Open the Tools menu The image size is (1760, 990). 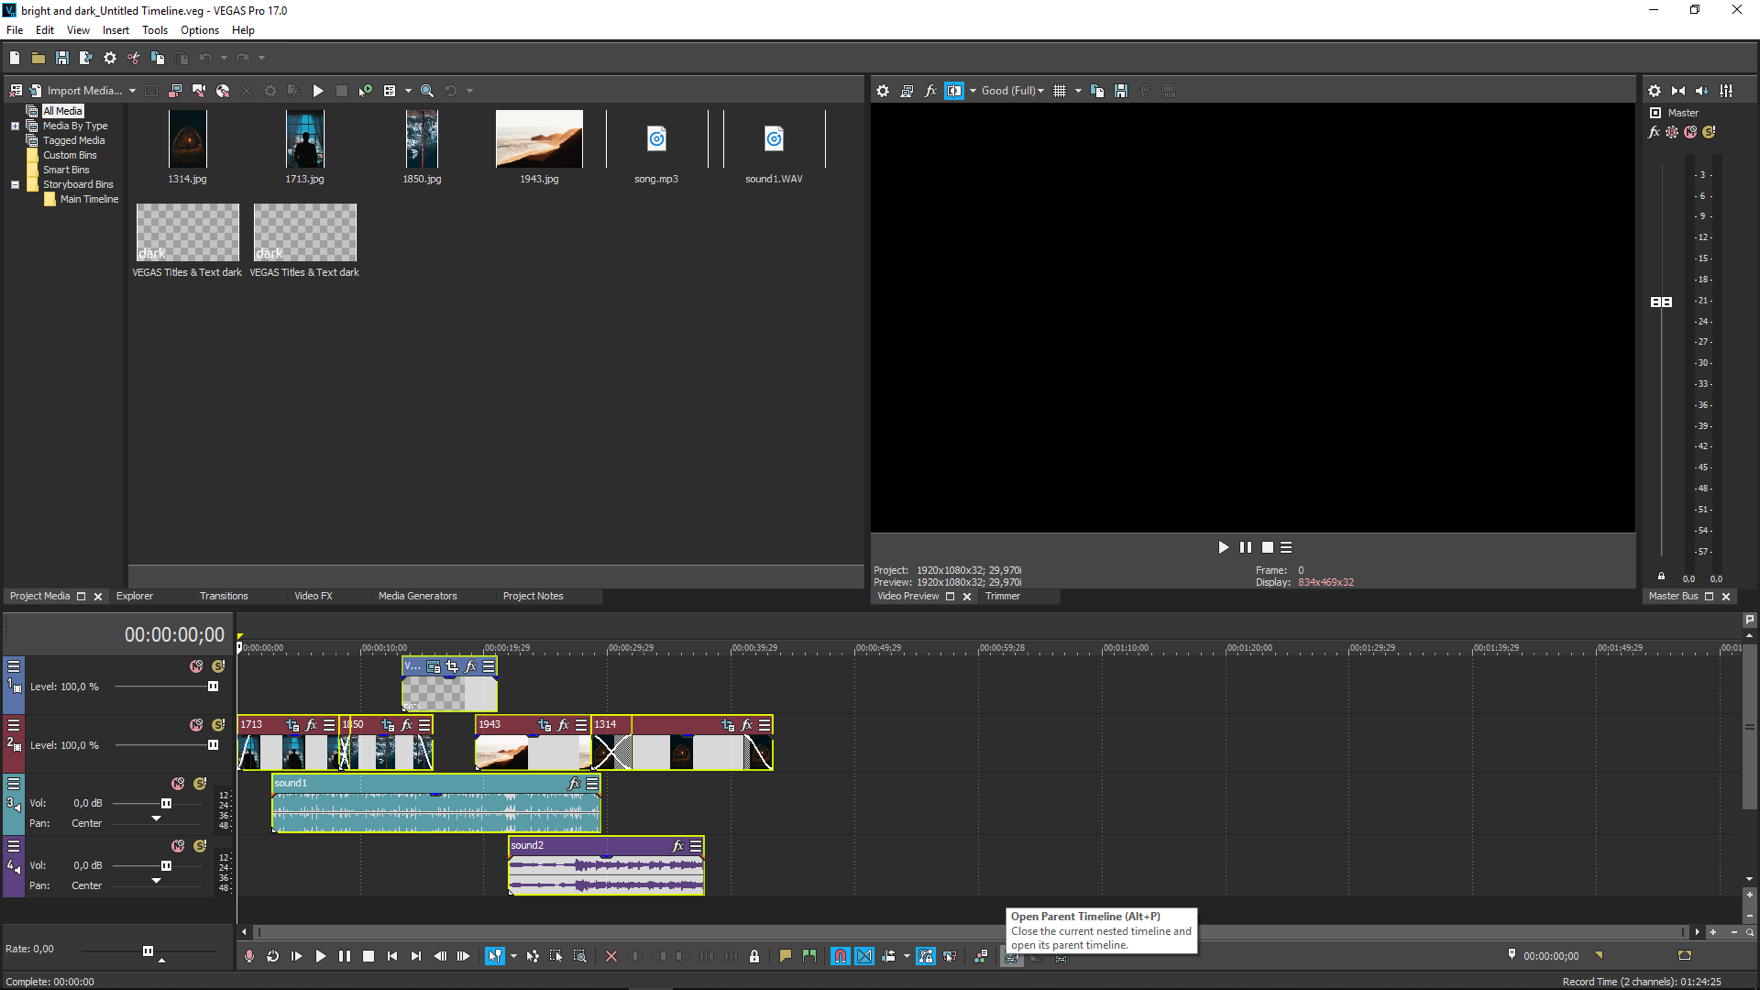154,30
